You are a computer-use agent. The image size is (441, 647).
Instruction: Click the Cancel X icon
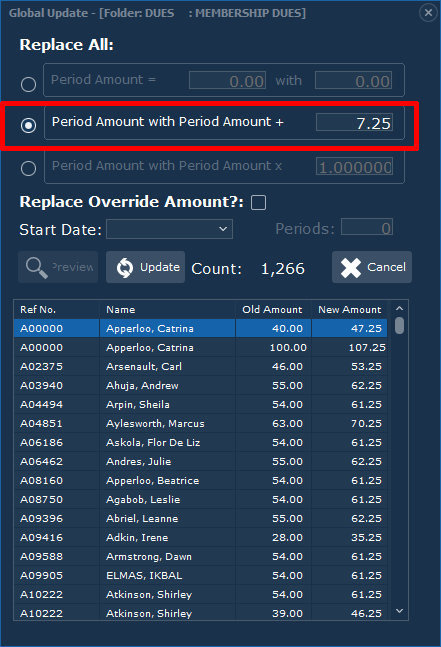point(351,267)
